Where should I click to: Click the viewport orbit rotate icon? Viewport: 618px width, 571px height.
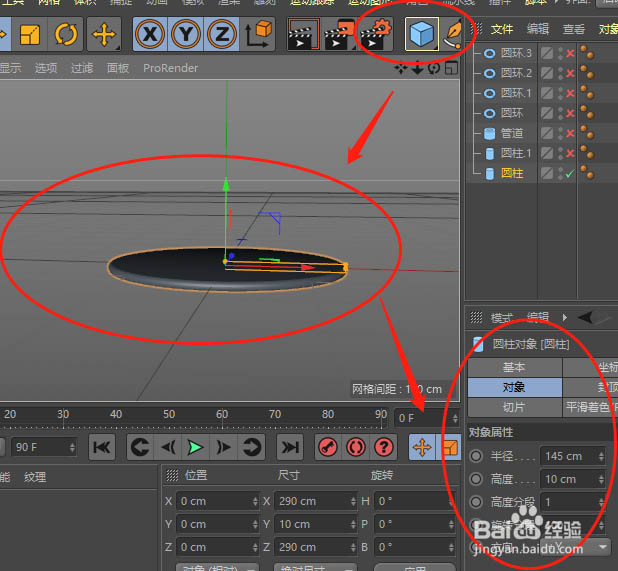click(434, 69)
